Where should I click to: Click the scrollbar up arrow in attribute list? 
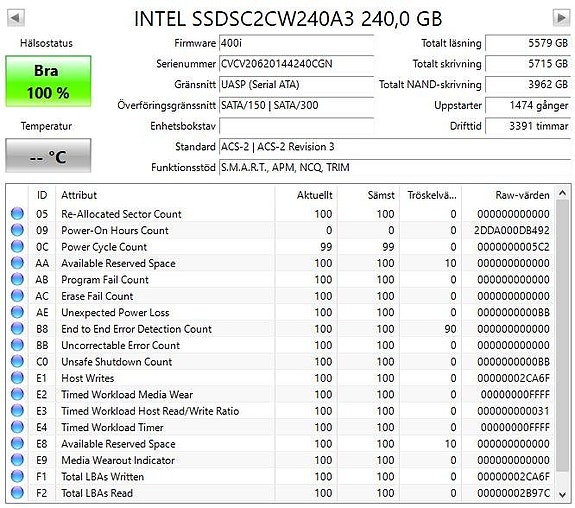coord(562,193)
